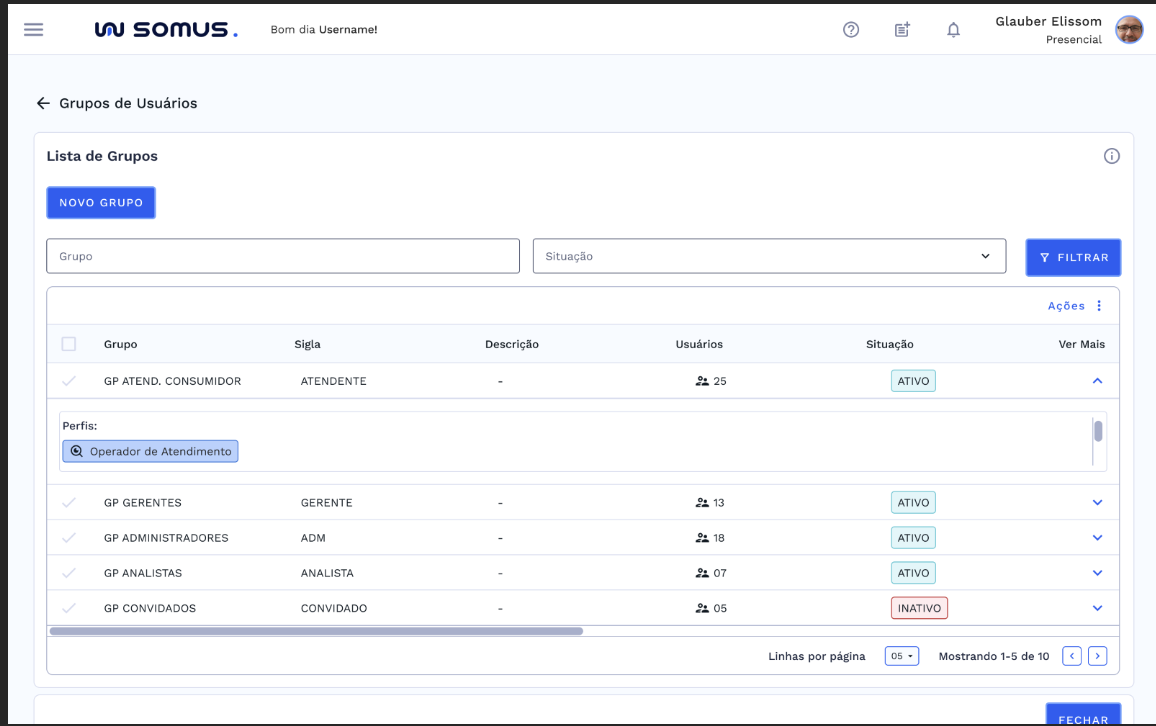
Task: Expand the GP ADMINISTRADORES row details
Action: [1097, 538]
